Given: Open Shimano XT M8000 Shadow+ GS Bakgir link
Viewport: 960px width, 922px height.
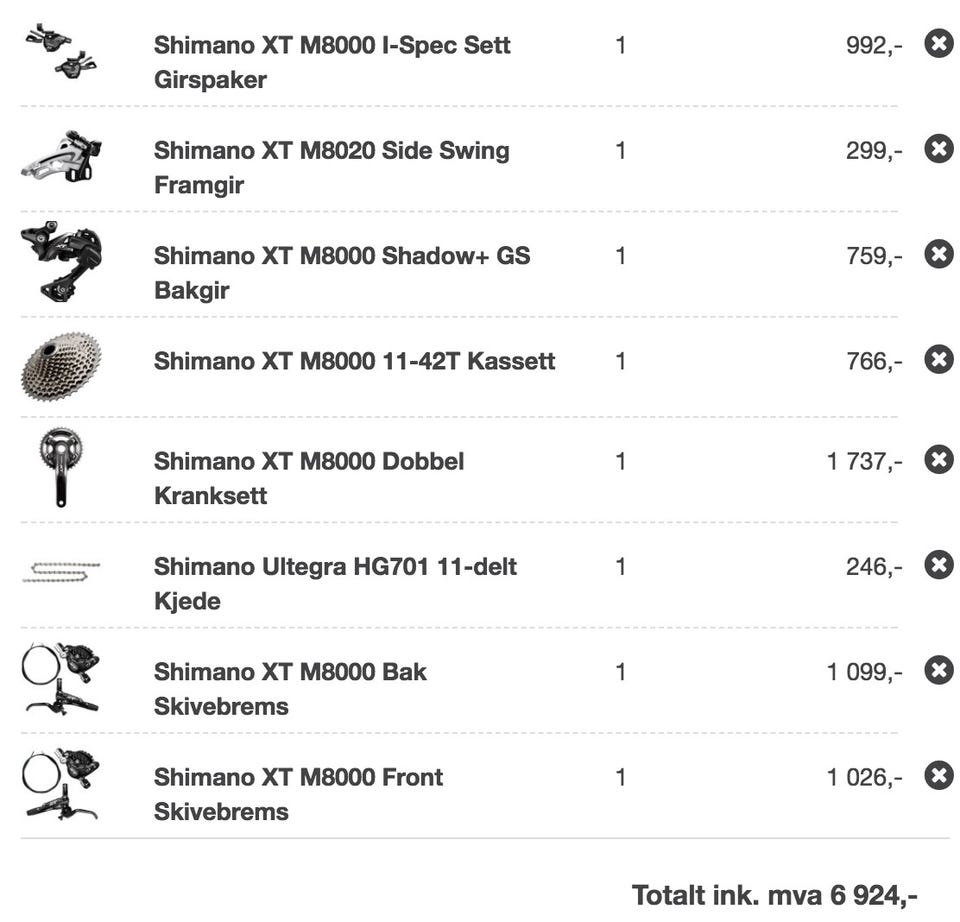Looking at the screenshot, I should pyautogui.click(x=342, y=273).
